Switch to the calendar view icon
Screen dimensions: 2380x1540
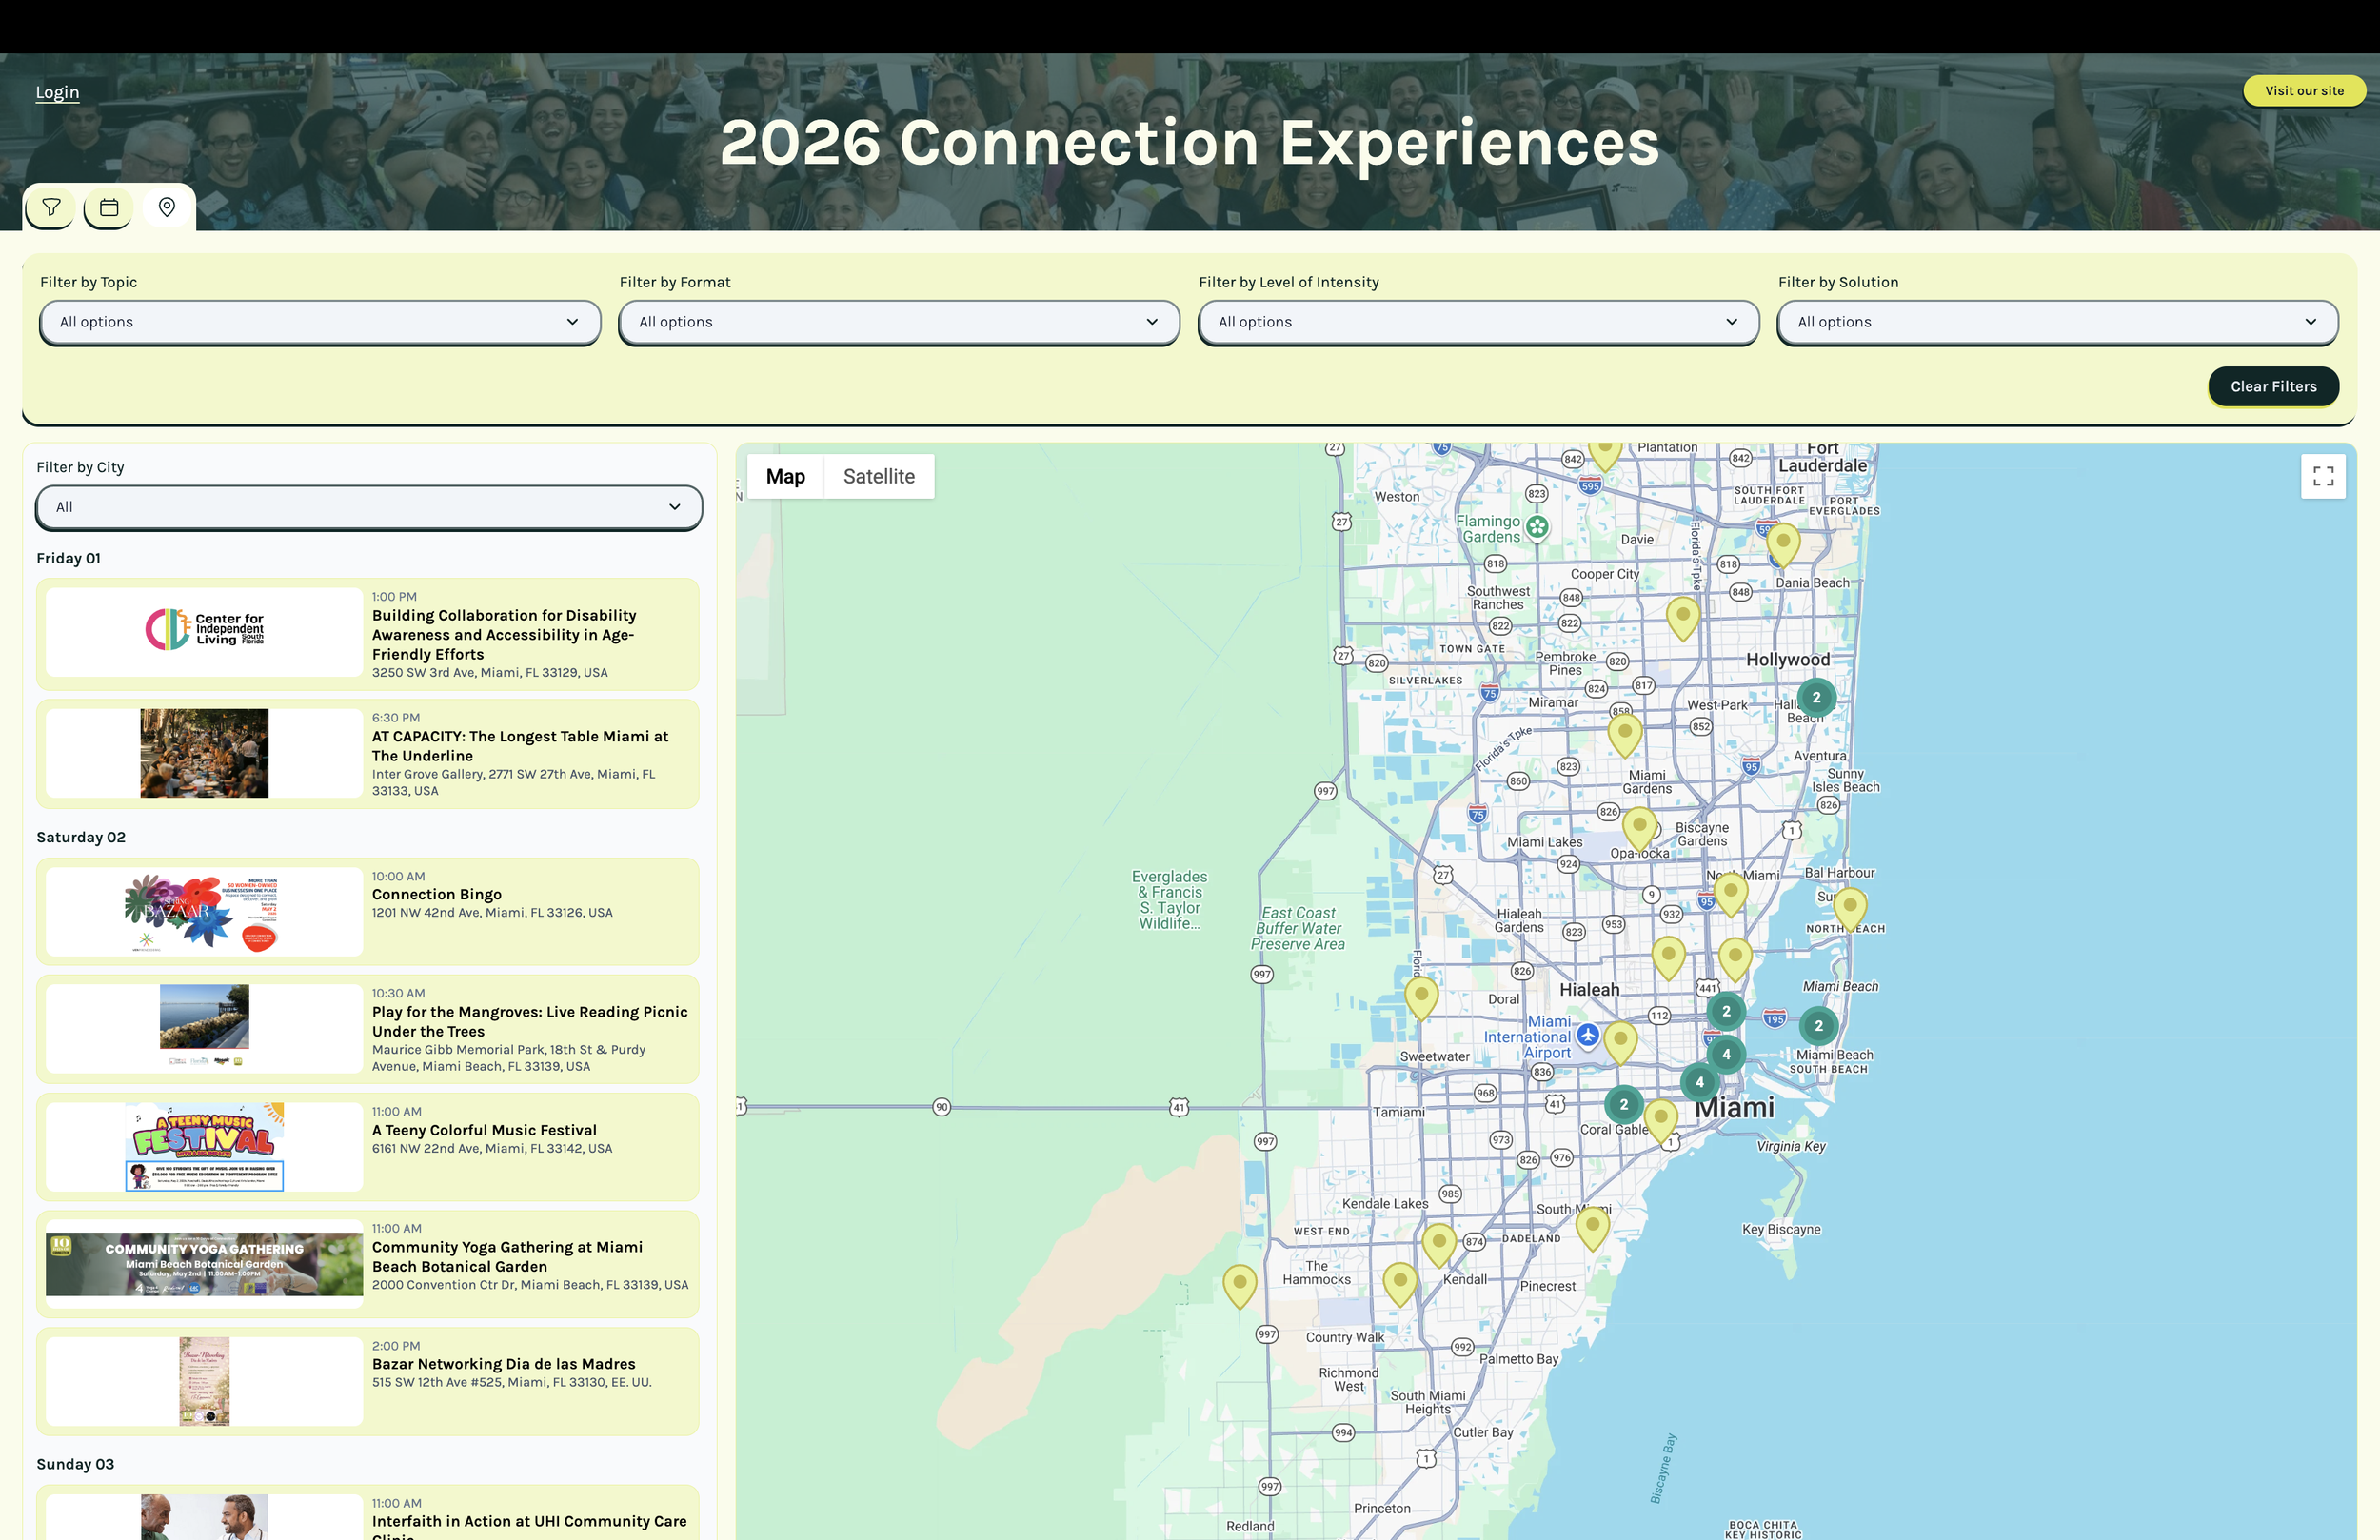109,208
